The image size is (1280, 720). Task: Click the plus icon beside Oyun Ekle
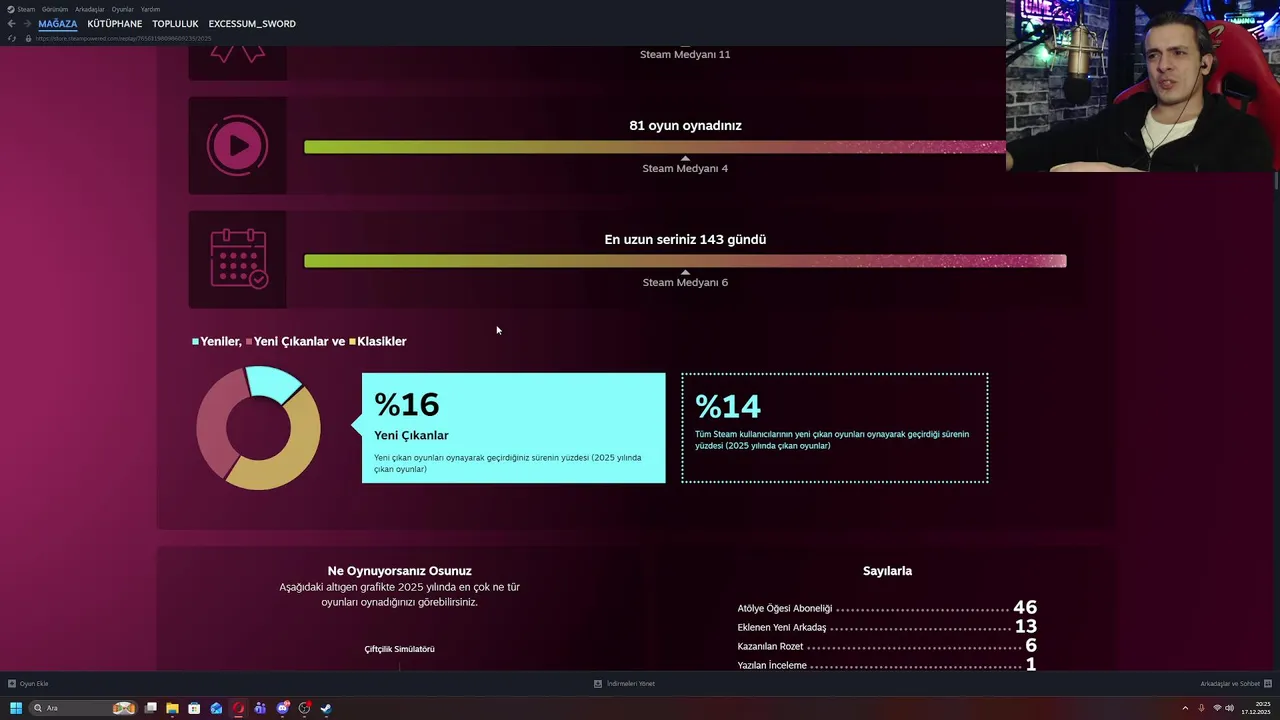tap(12, 684)
